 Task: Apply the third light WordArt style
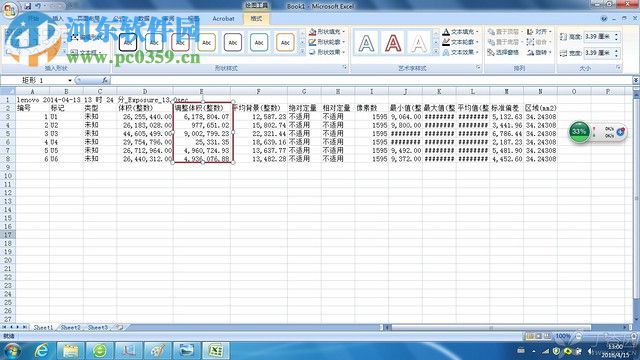tap(419, 43)
